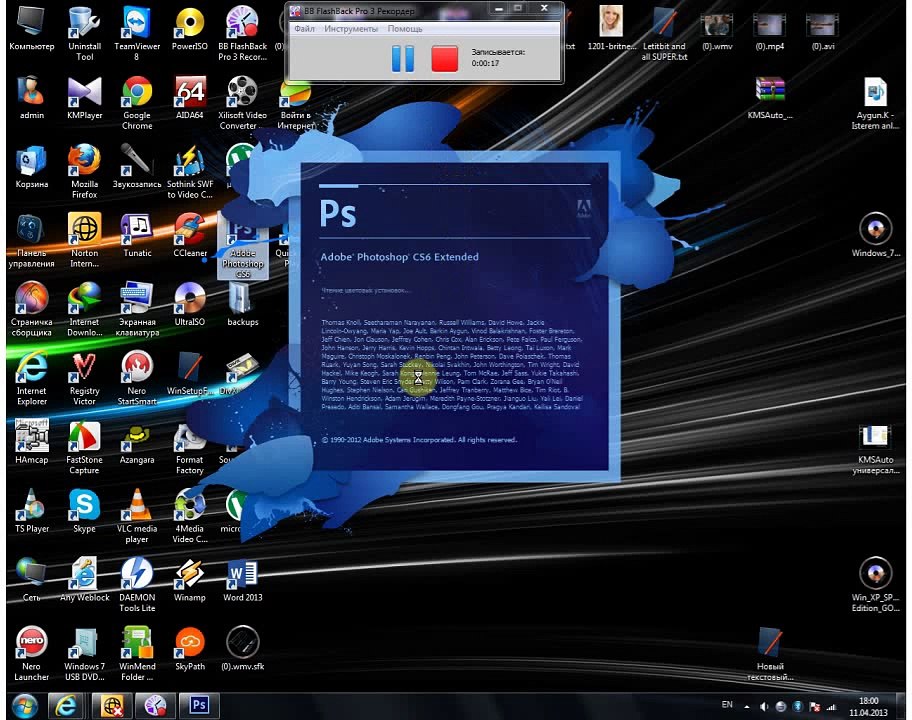Viewport: 912px width, 720px height.
Task: Select the AIDA64 desktop icon
Action: click(190, 98)
